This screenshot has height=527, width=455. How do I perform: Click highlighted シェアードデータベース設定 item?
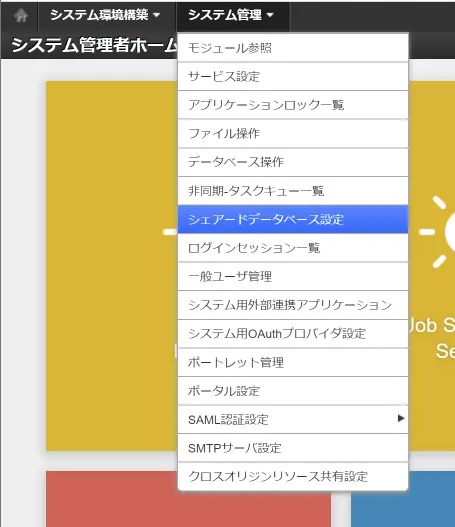(x=293, y=219)
